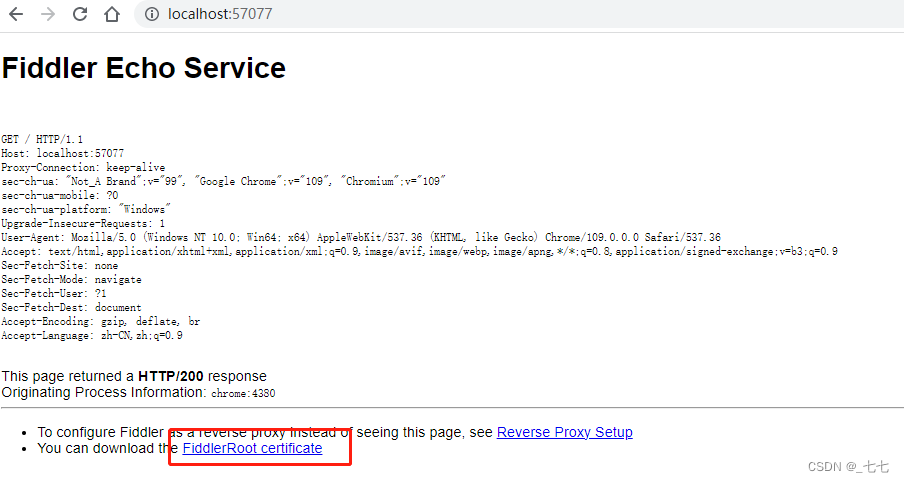Download the FiddlerRoot certificate link
Viewport: 904px width, 482px height.
tap(252, 448)
